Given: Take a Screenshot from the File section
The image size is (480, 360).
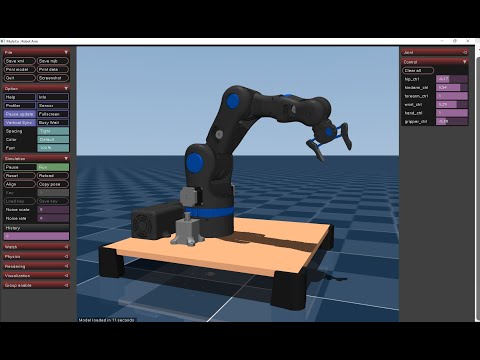Looking at the screenshot, I should click(x=53, y=78).
